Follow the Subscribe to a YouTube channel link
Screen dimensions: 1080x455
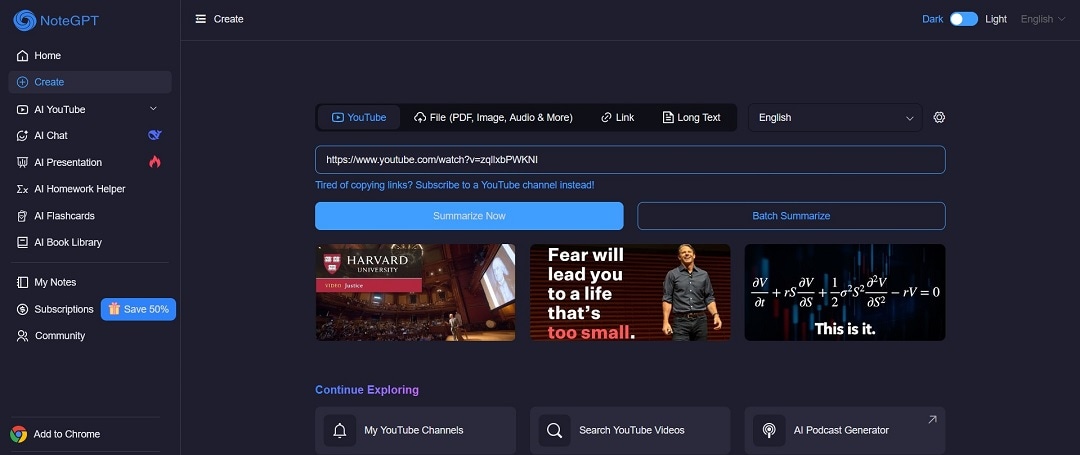[455, 185]
